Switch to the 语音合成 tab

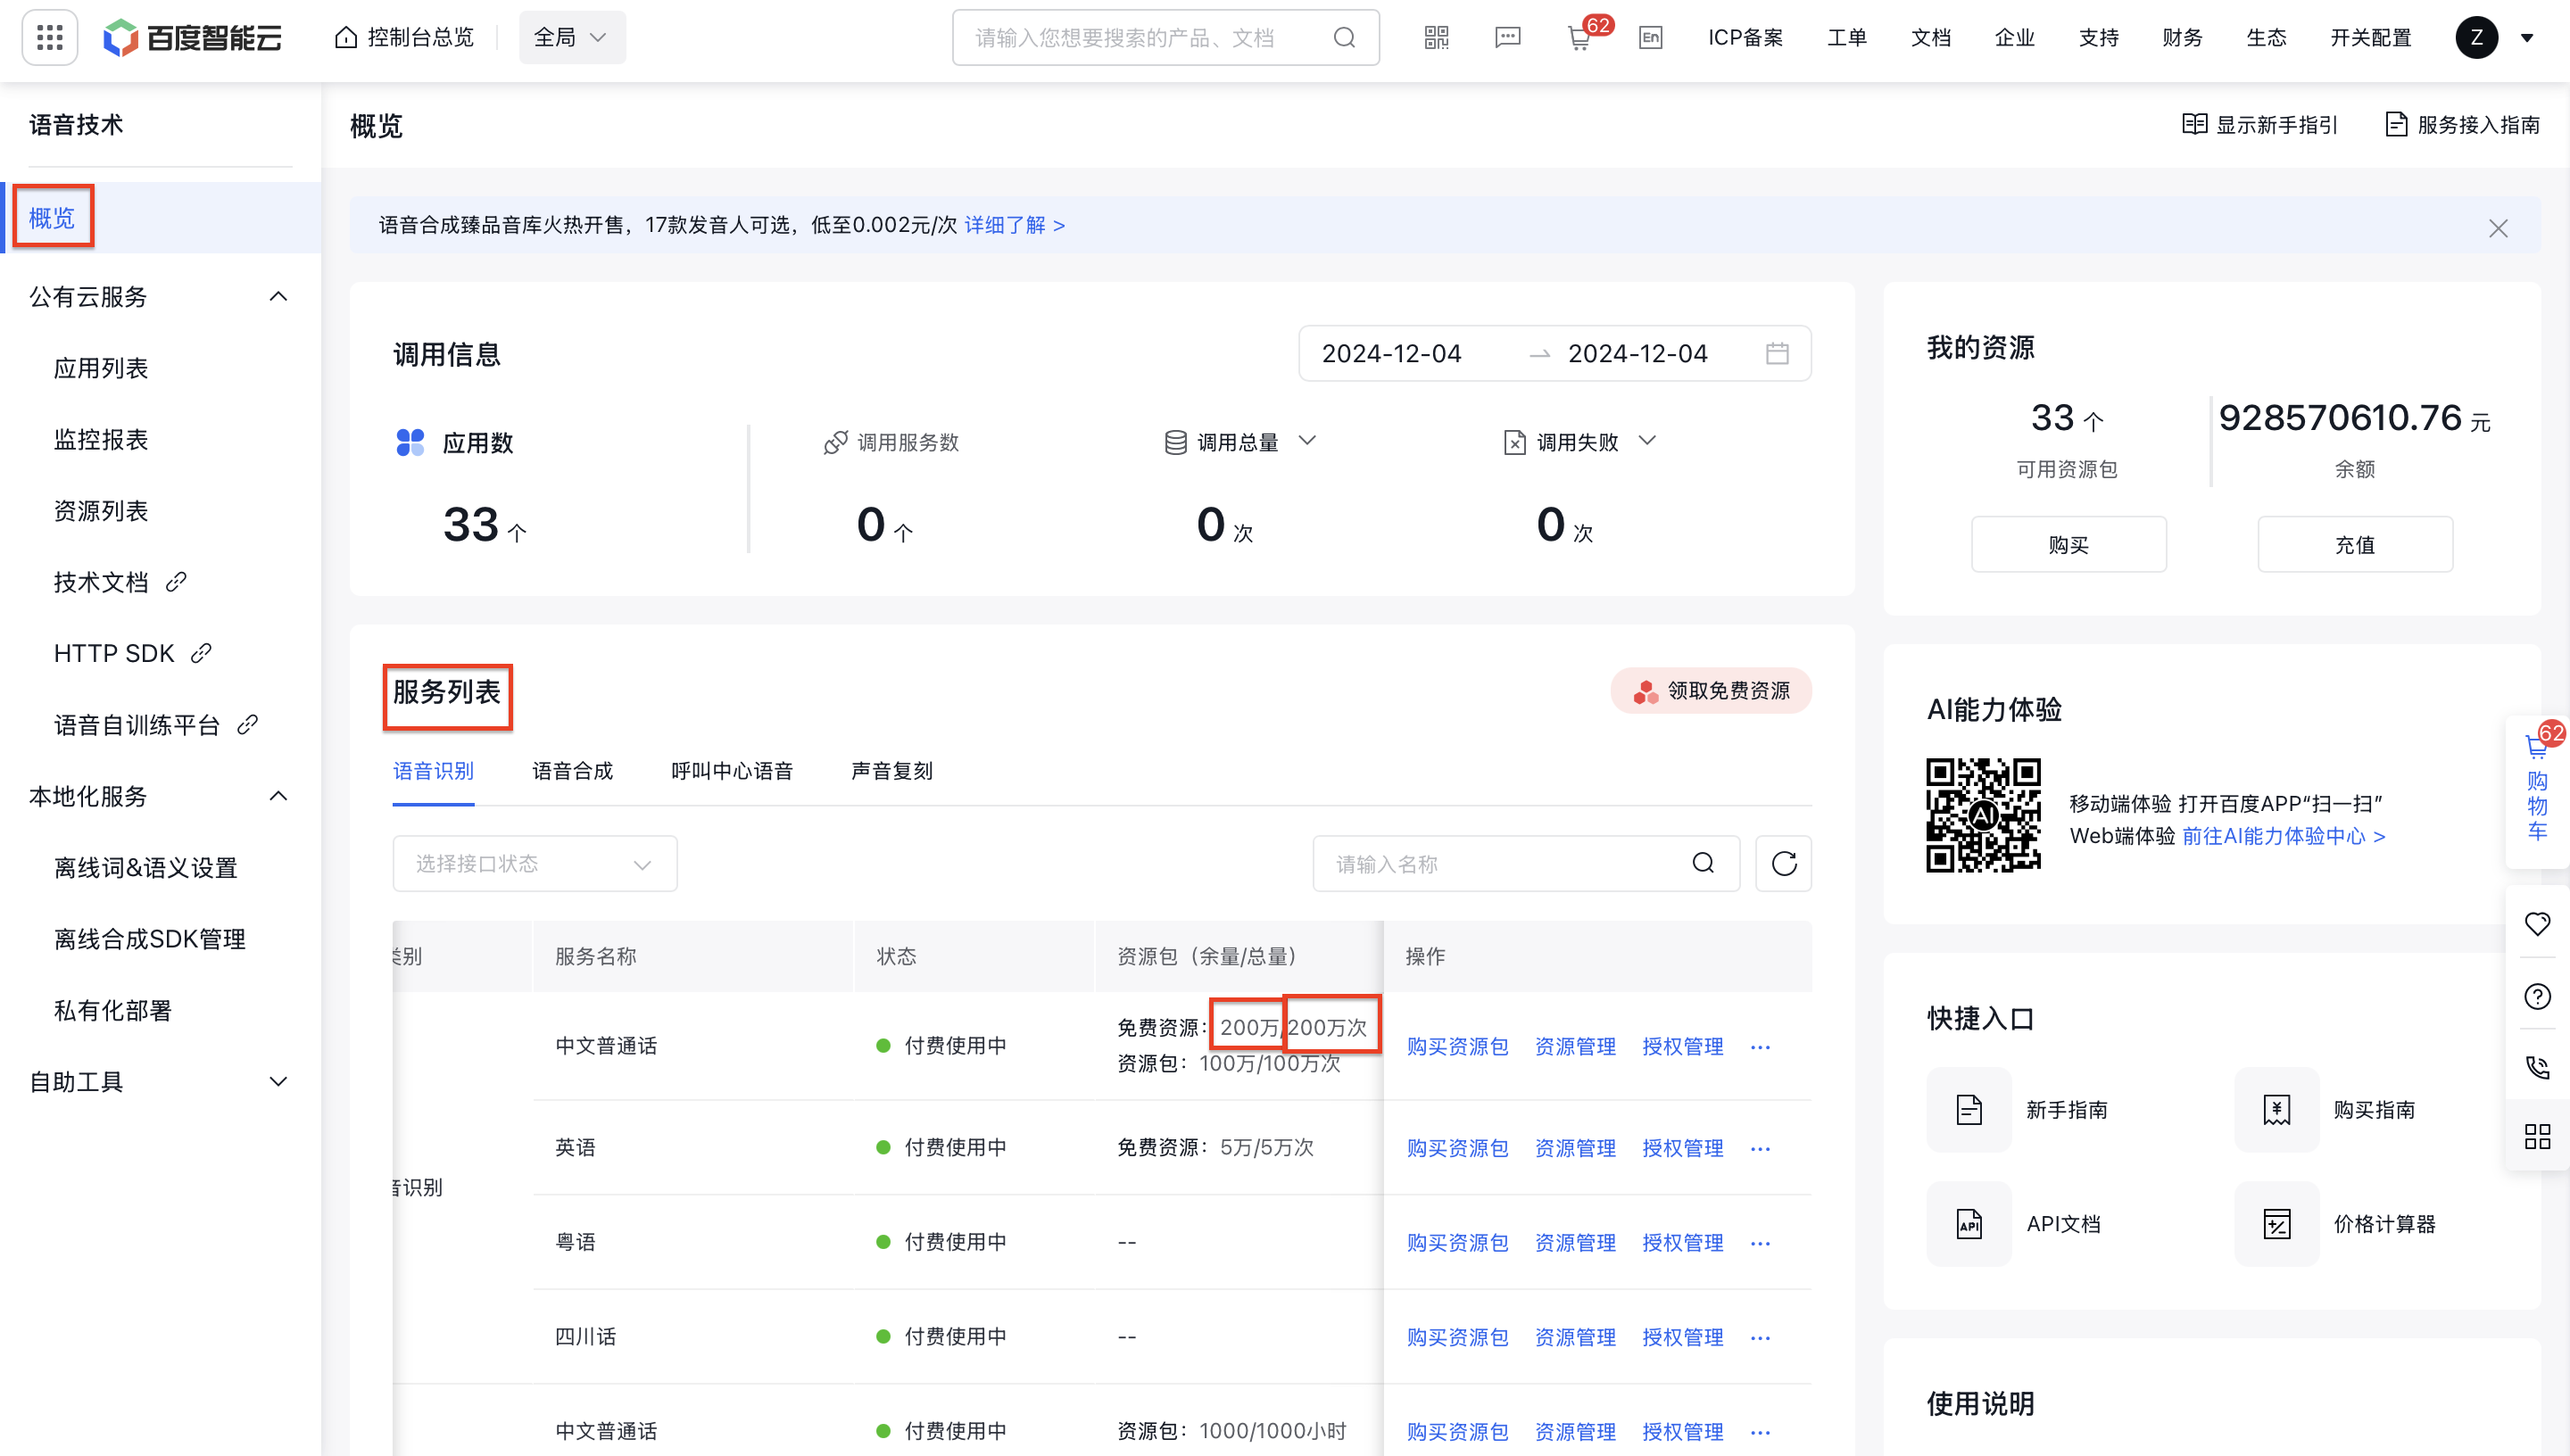point(572,771)
